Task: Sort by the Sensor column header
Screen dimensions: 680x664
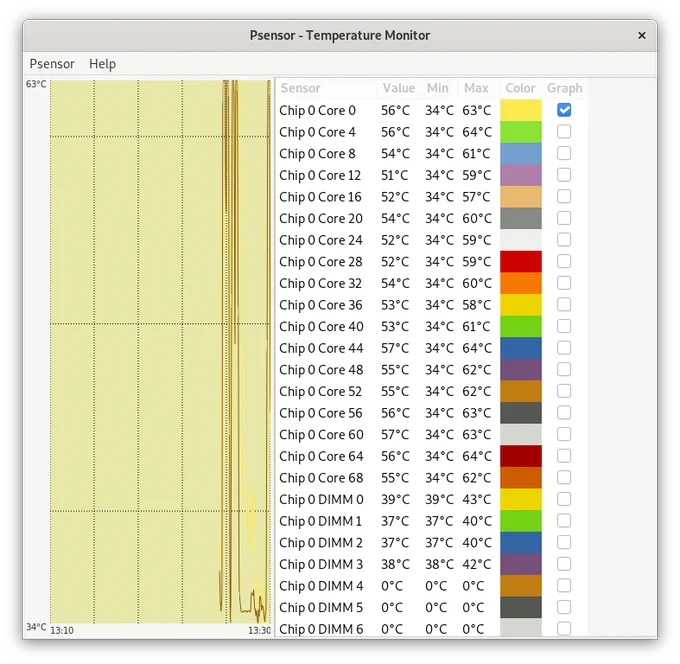Action: click(x=326, y=88)
